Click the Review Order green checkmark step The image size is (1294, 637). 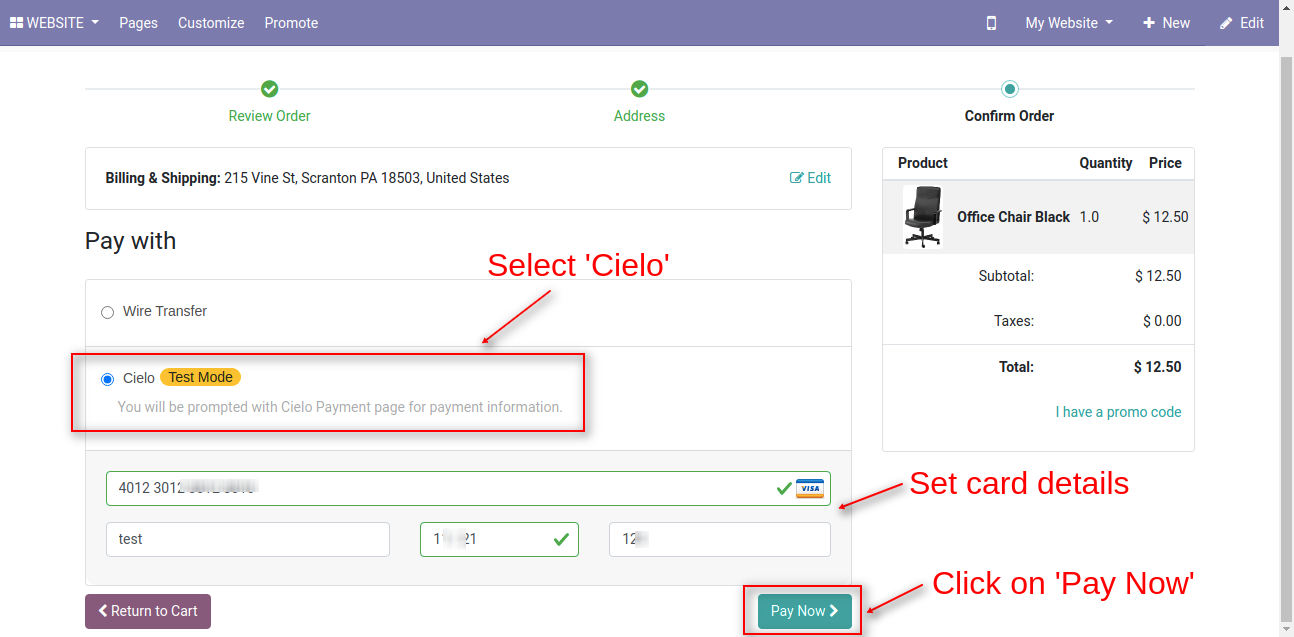coord(270,89)
